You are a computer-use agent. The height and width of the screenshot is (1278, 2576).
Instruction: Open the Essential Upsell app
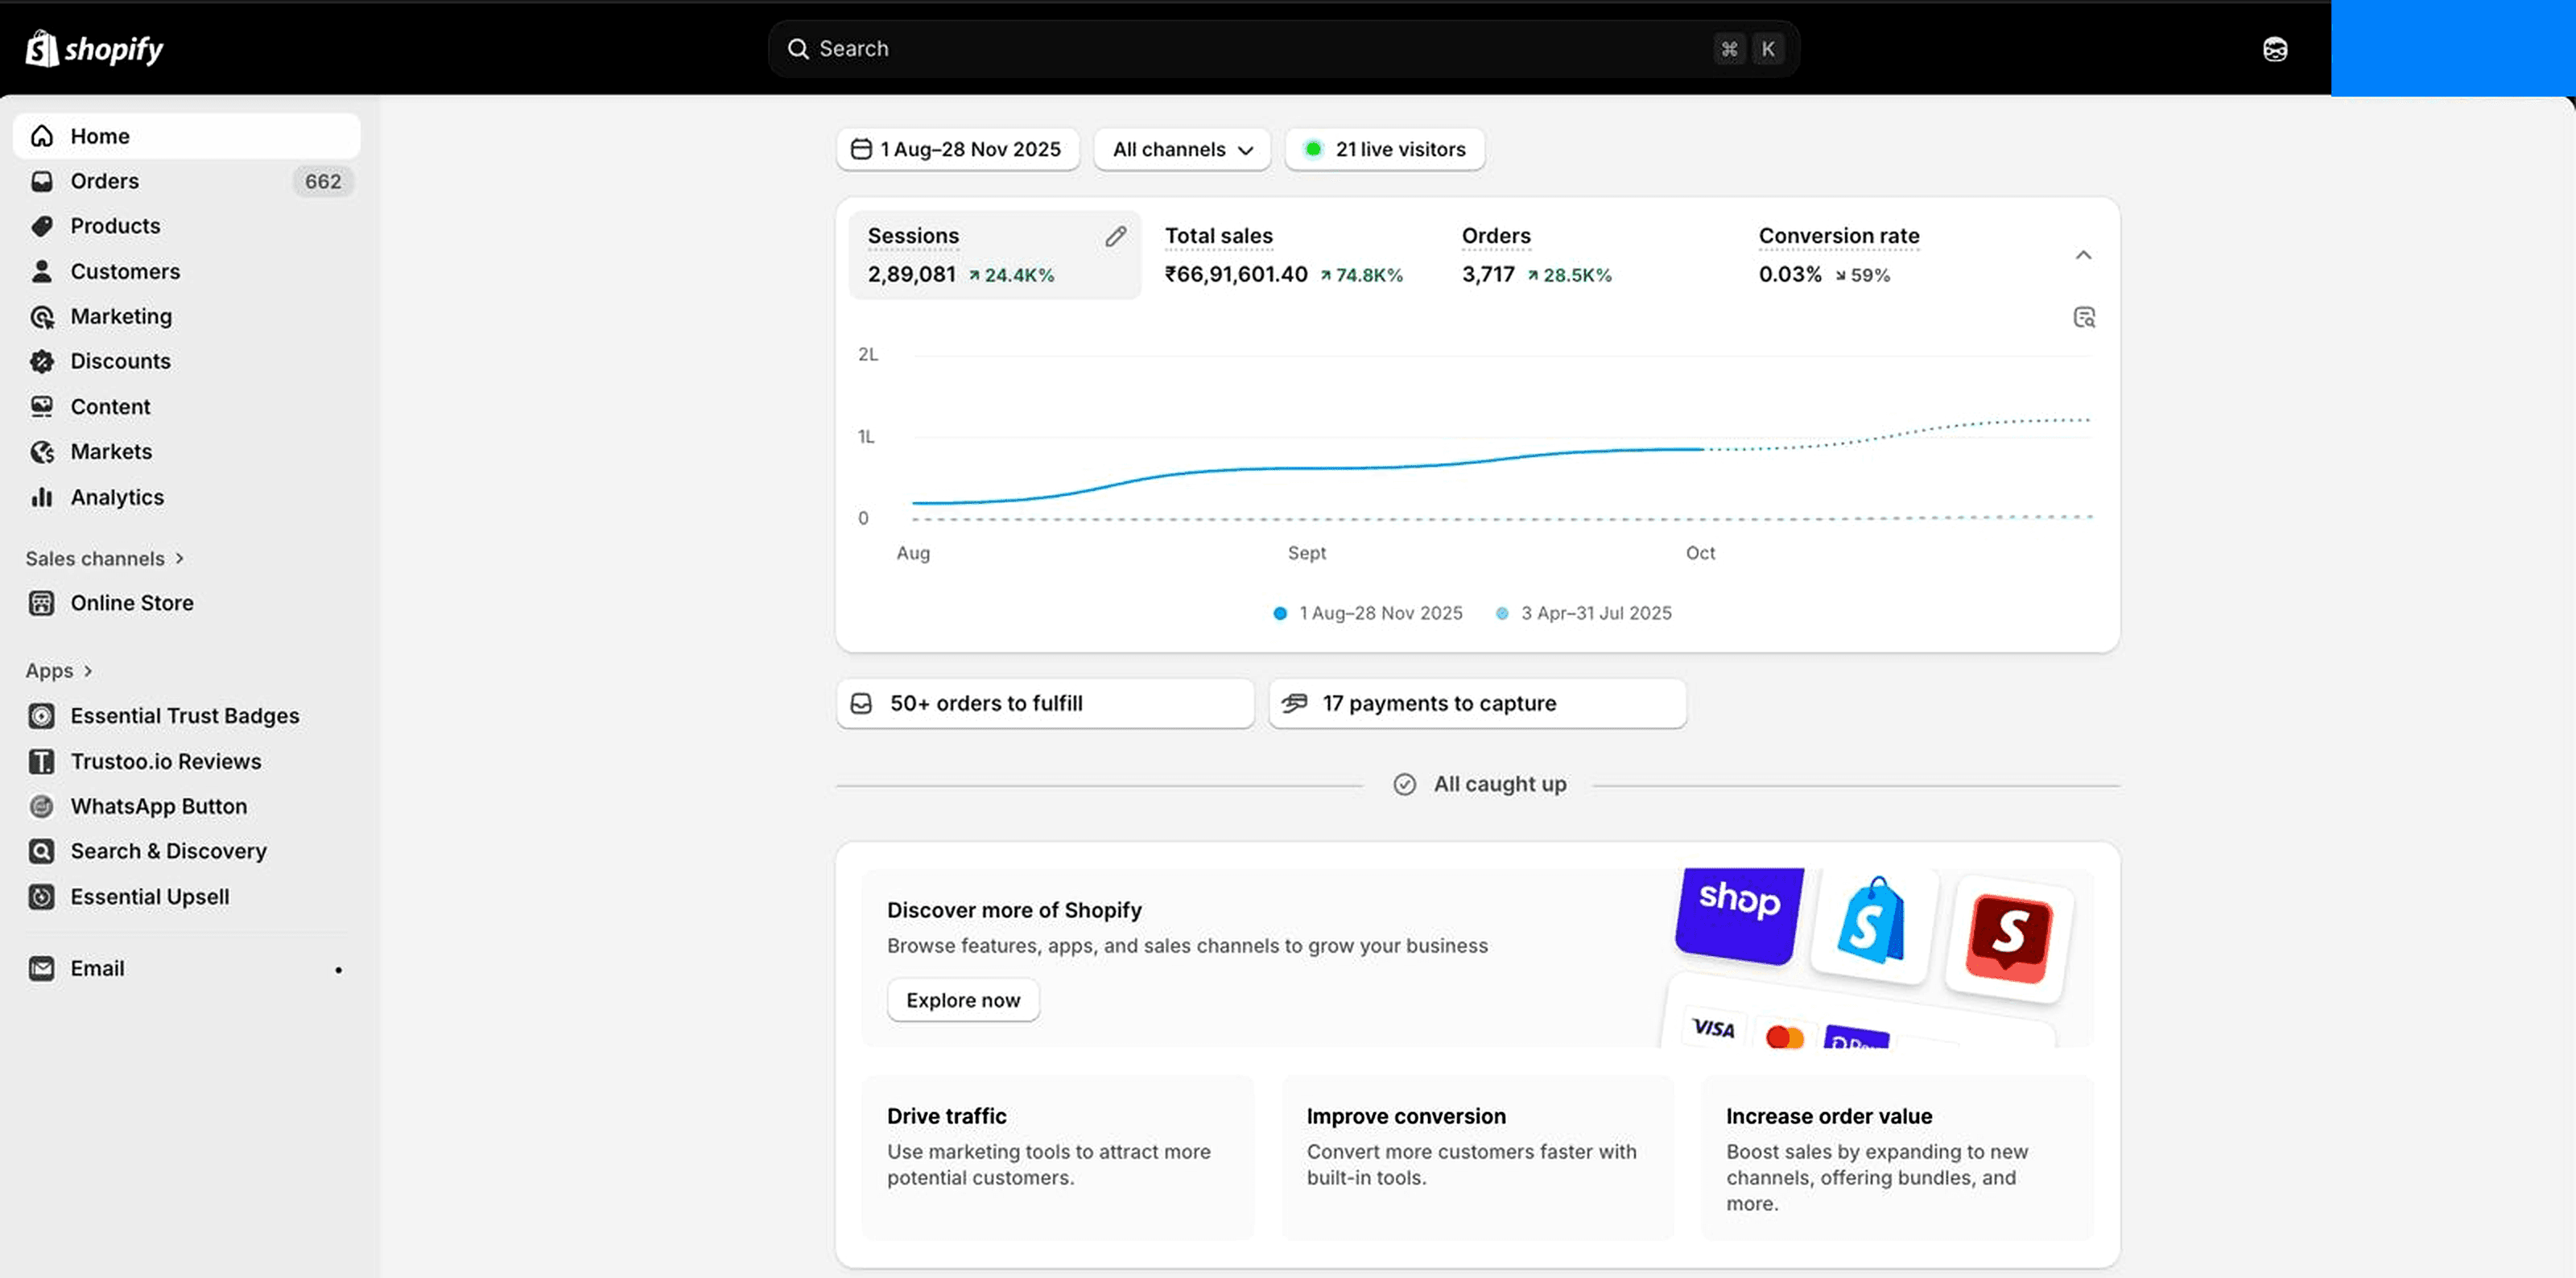(149, 897)
